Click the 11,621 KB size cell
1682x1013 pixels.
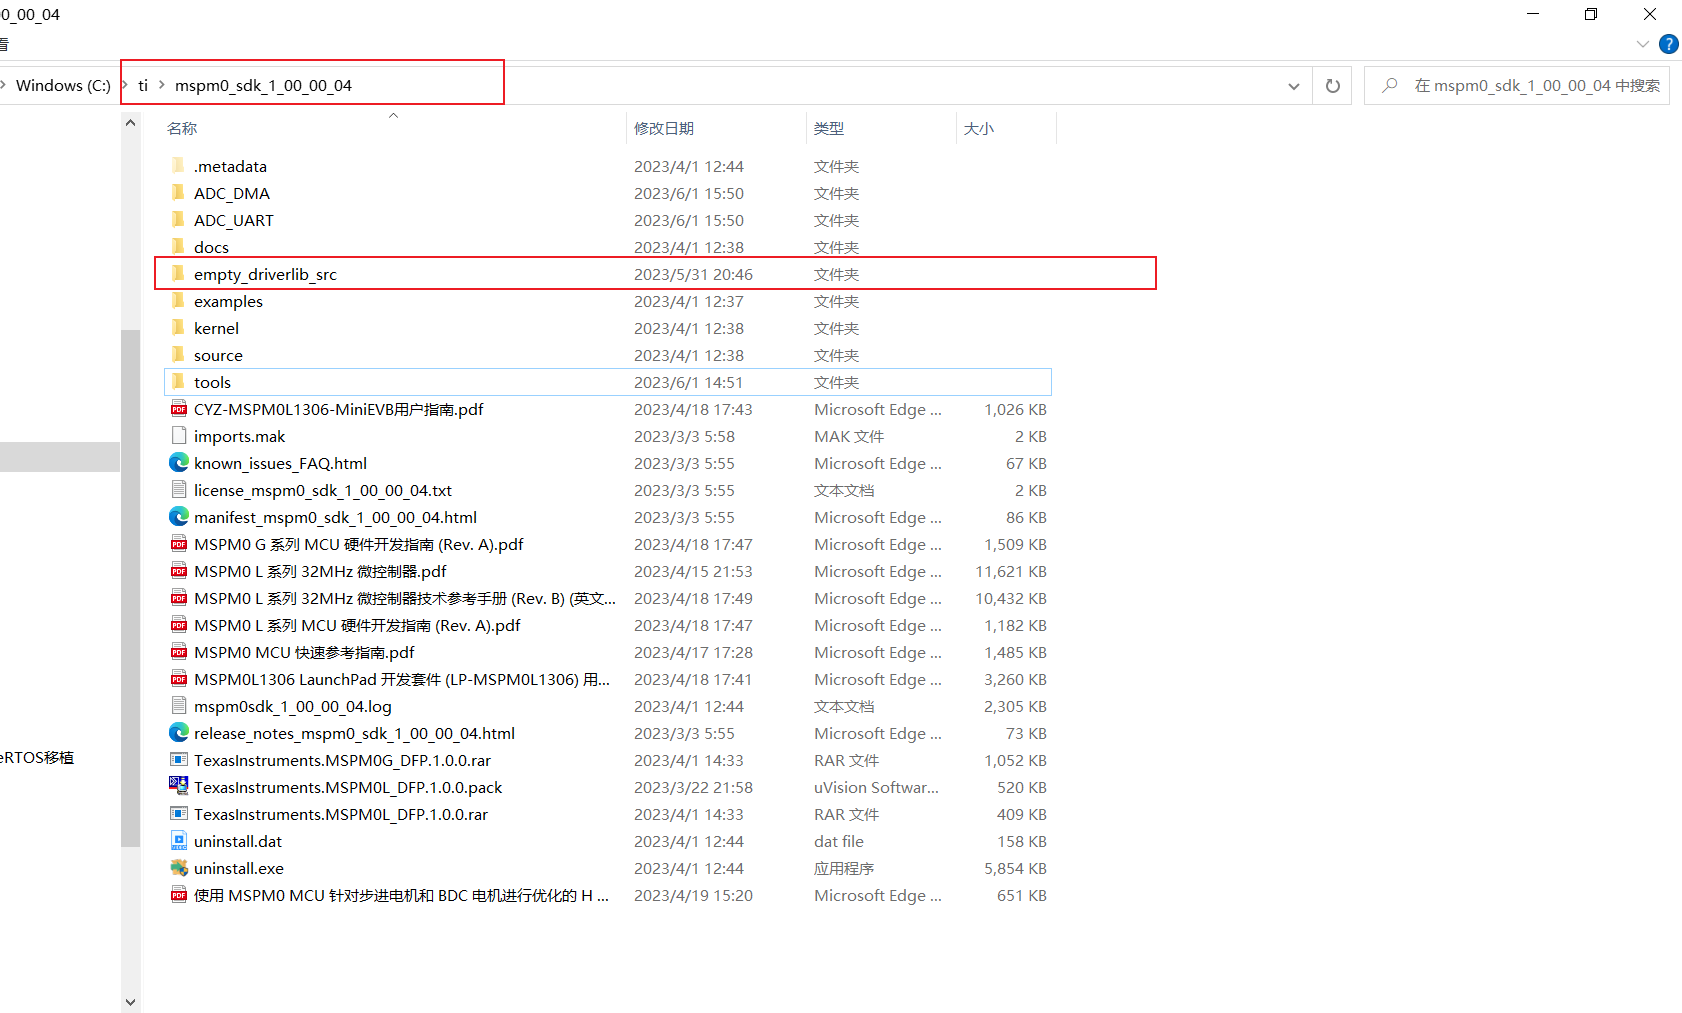point(1011,571)
